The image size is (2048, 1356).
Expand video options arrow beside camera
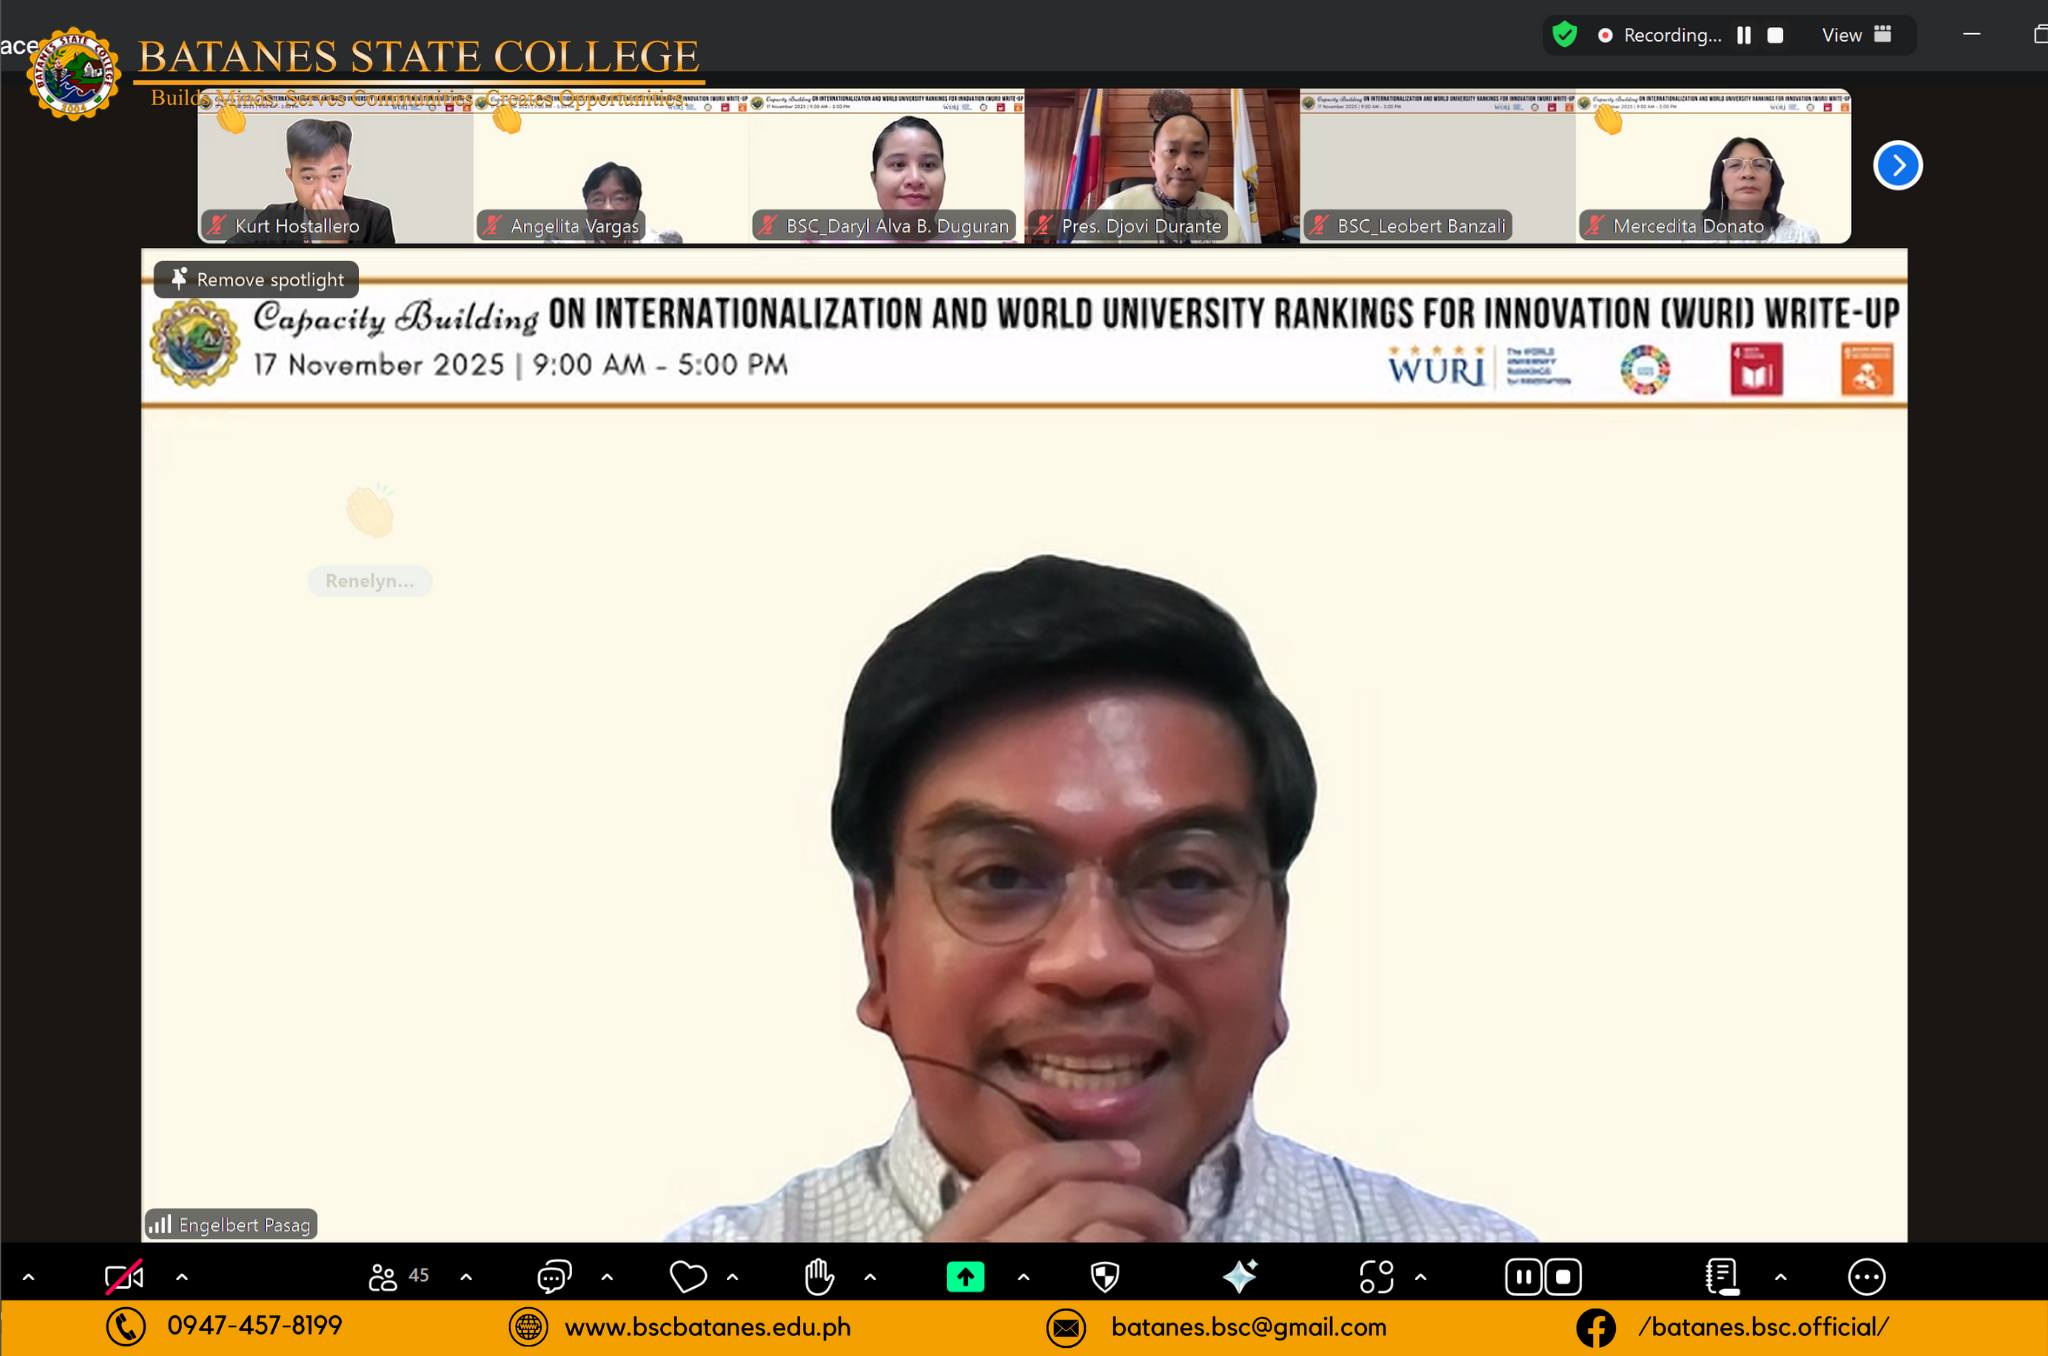pos(182,1277)
